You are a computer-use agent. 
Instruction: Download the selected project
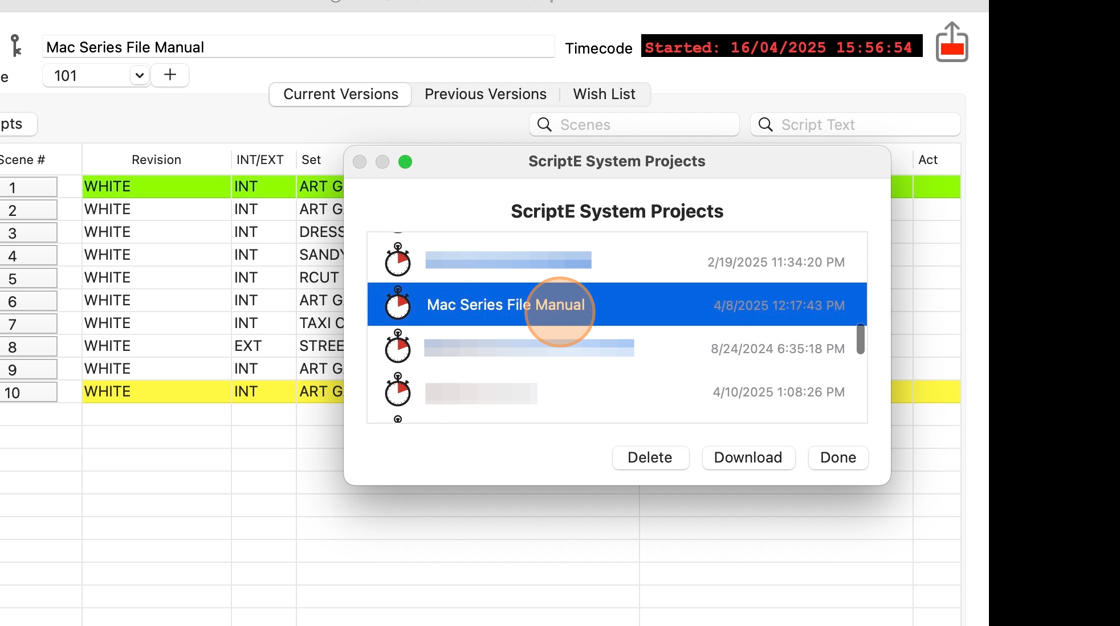point(748,457)
